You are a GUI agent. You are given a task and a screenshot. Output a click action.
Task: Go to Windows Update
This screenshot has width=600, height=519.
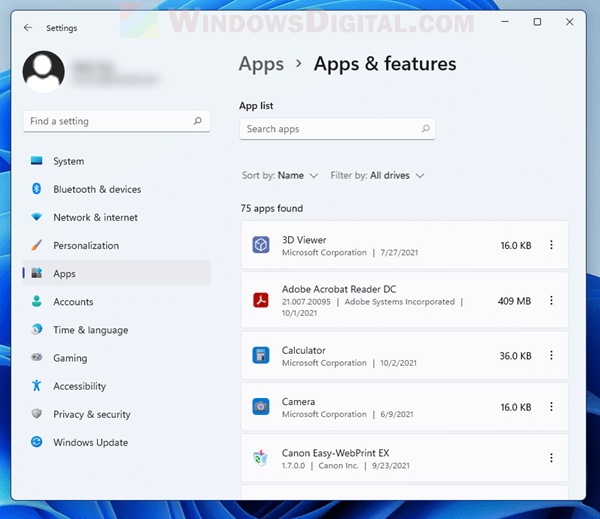(116, 442)
